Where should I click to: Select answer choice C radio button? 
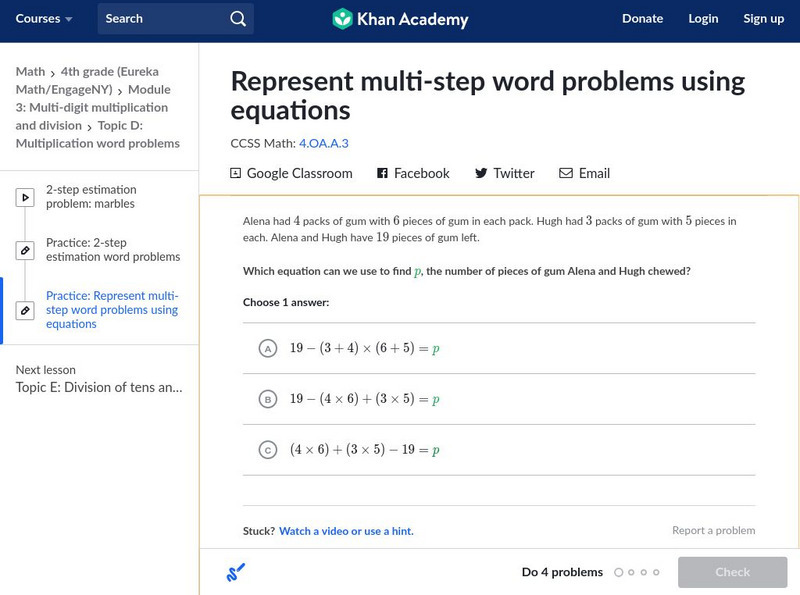pos(267,451)
